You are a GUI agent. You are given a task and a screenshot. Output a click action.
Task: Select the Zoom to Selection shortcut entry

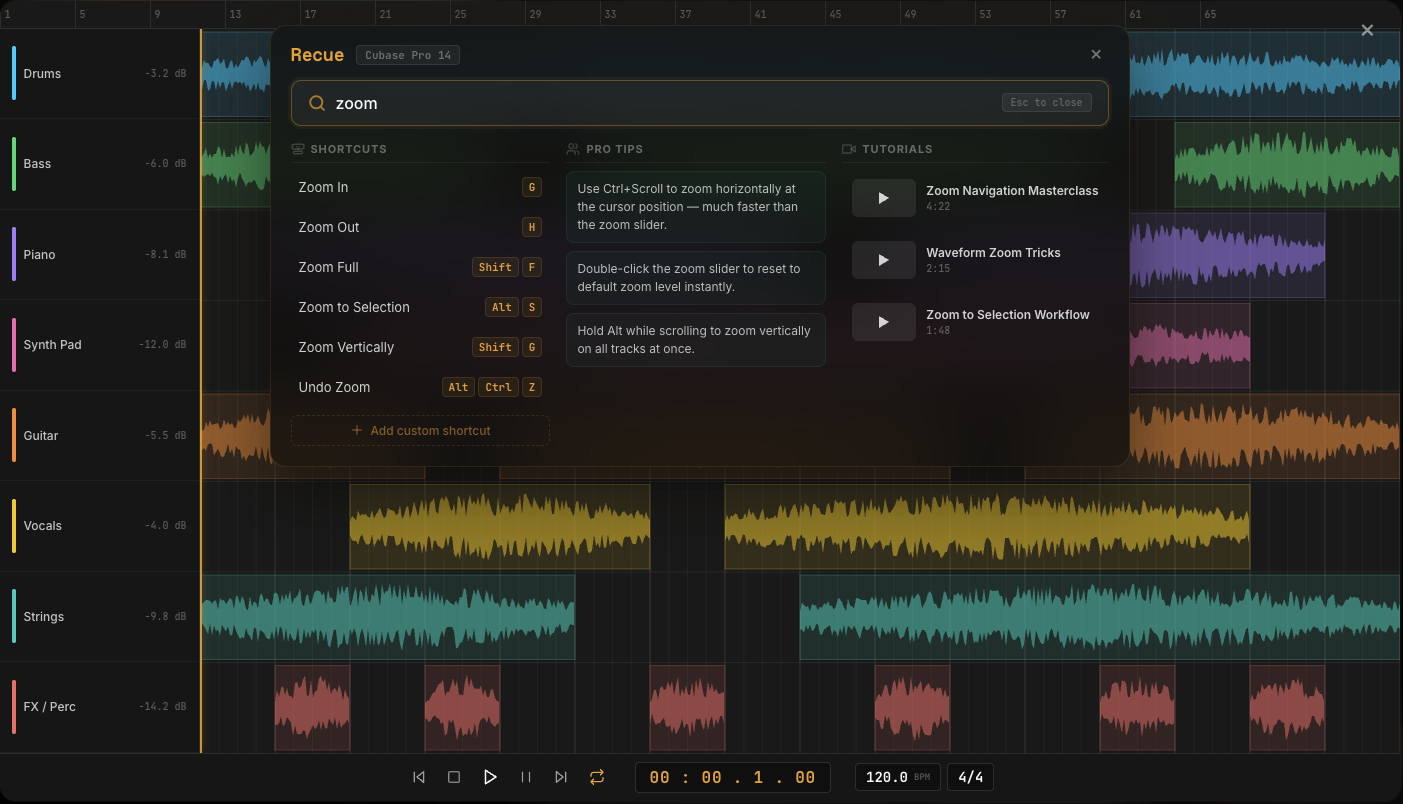pyautogui.click(x=420, y=307)
